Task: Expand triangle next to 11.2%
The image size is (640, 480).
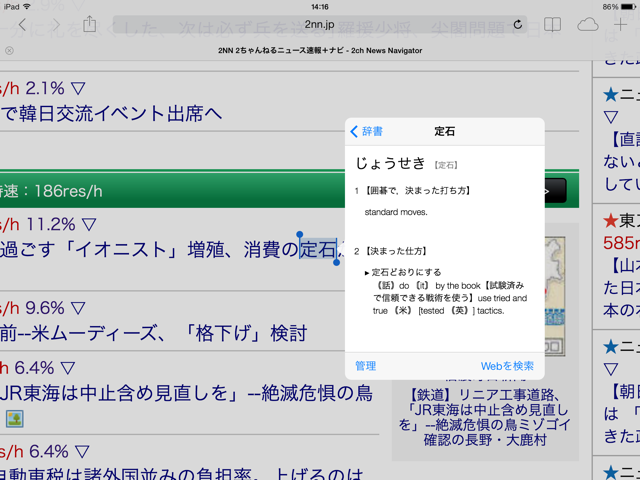Action: (89, 224)
